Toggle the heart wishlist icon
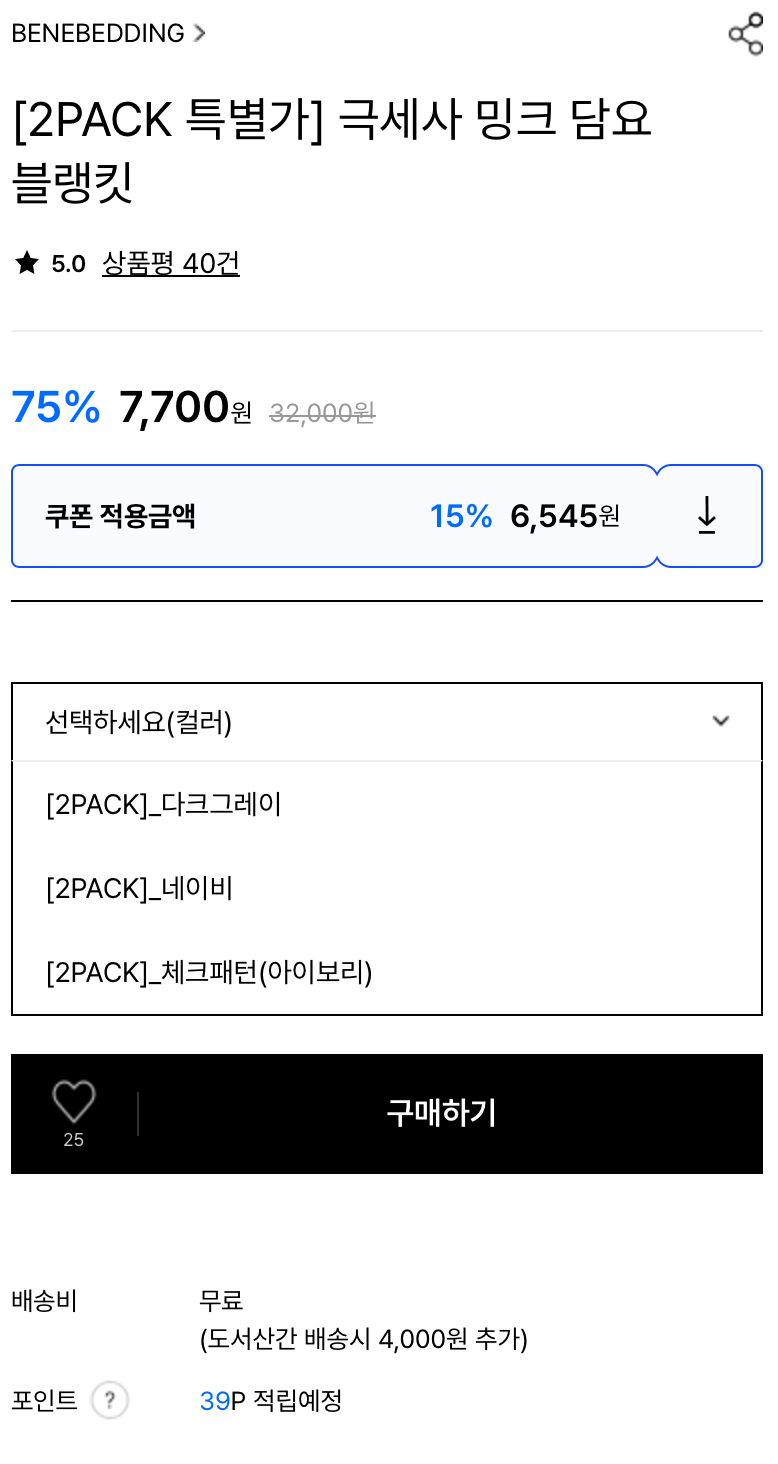778x1464 pixels. pos(74,1103)
